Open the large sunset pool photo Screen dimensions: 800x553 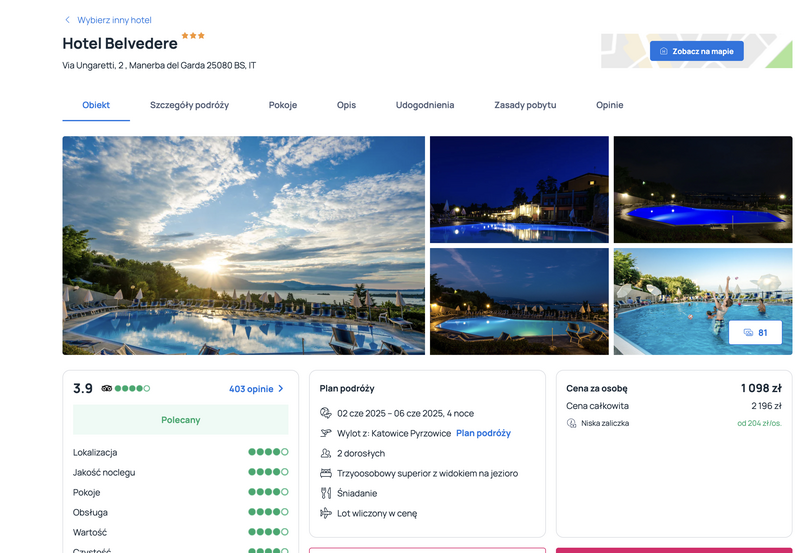tap(243, 245)
